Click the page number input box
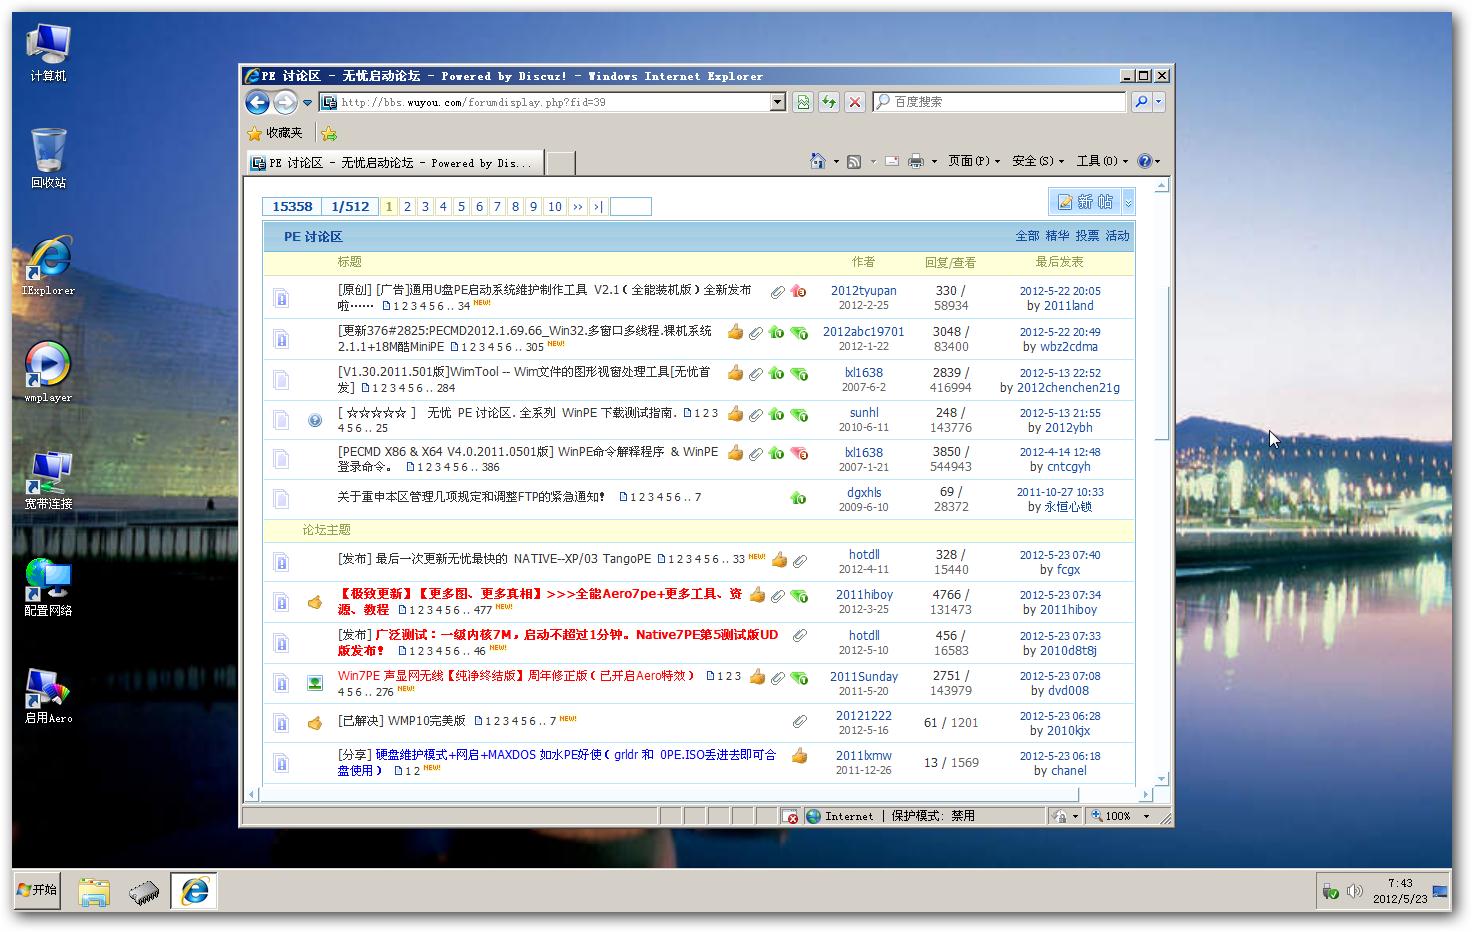 click(x=630, y=207)
